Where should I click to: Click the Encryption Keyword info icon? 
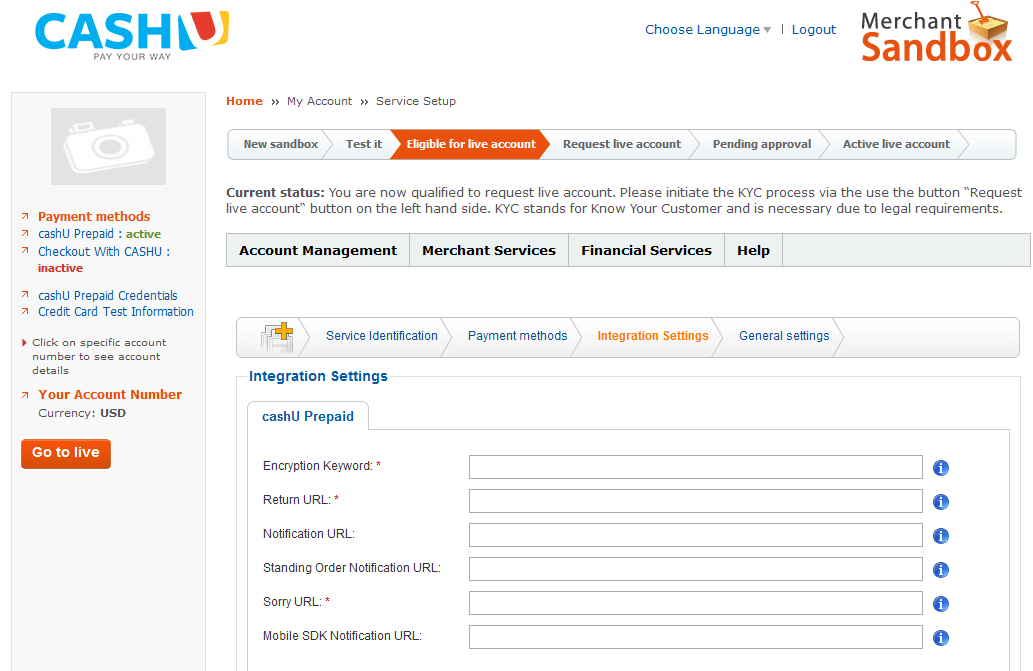pos(941,468)
